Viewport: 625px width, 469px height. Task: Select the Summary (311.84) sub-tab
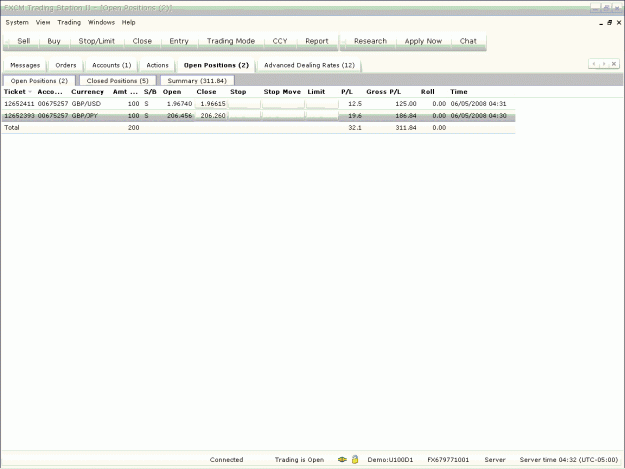click(x=197, y=80)
